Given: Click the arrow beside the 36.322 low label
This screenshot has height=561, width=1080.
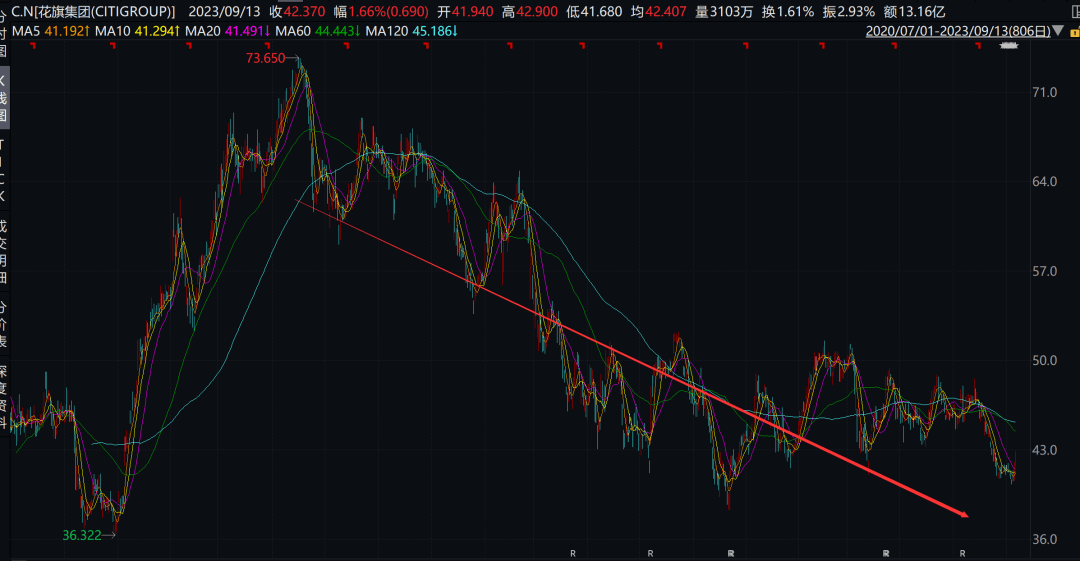Looking at the screenshot, I should tap(108, 535).
